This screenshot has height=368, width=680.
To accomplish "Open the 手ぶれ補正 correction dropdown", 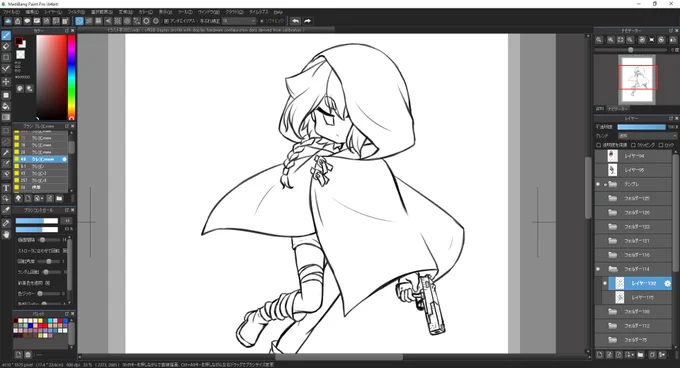I will pos(239,21).
